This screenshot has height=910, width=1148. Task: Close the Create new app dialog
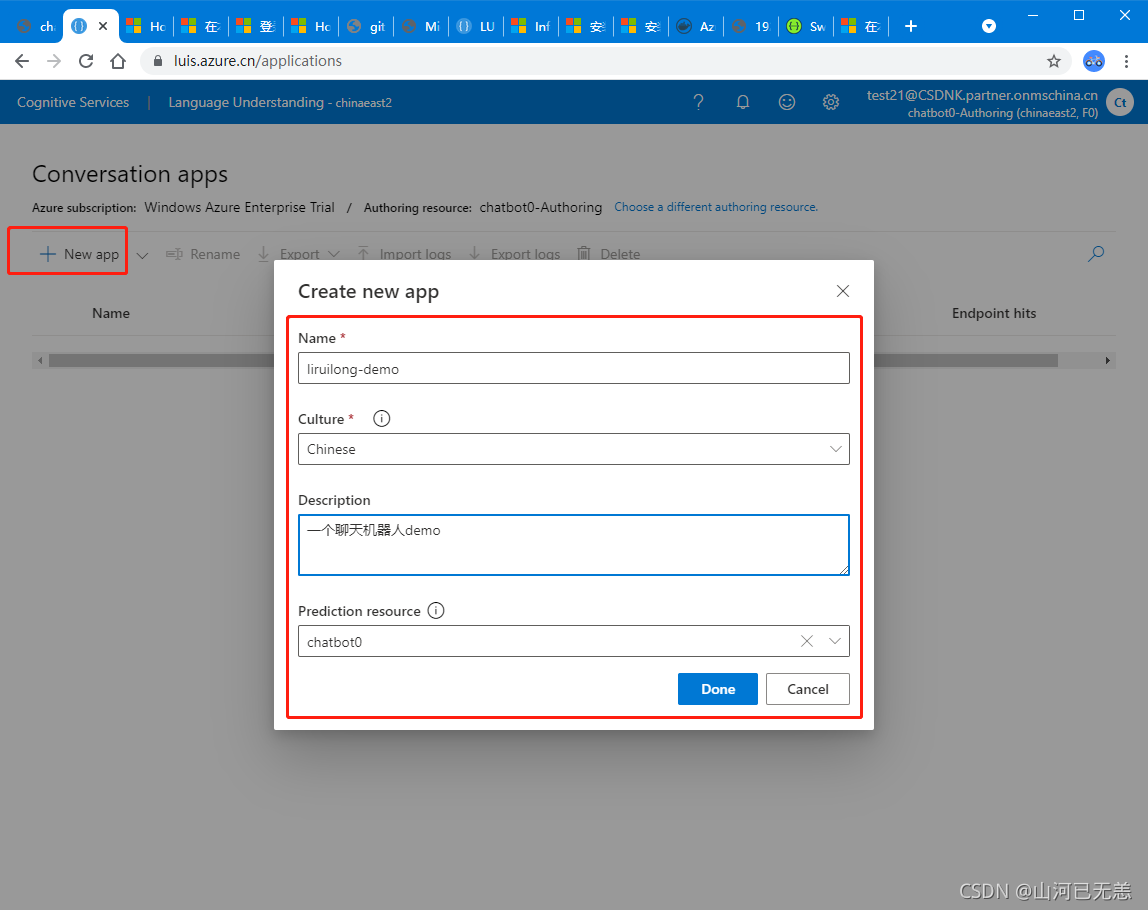[x=843, y=291]
